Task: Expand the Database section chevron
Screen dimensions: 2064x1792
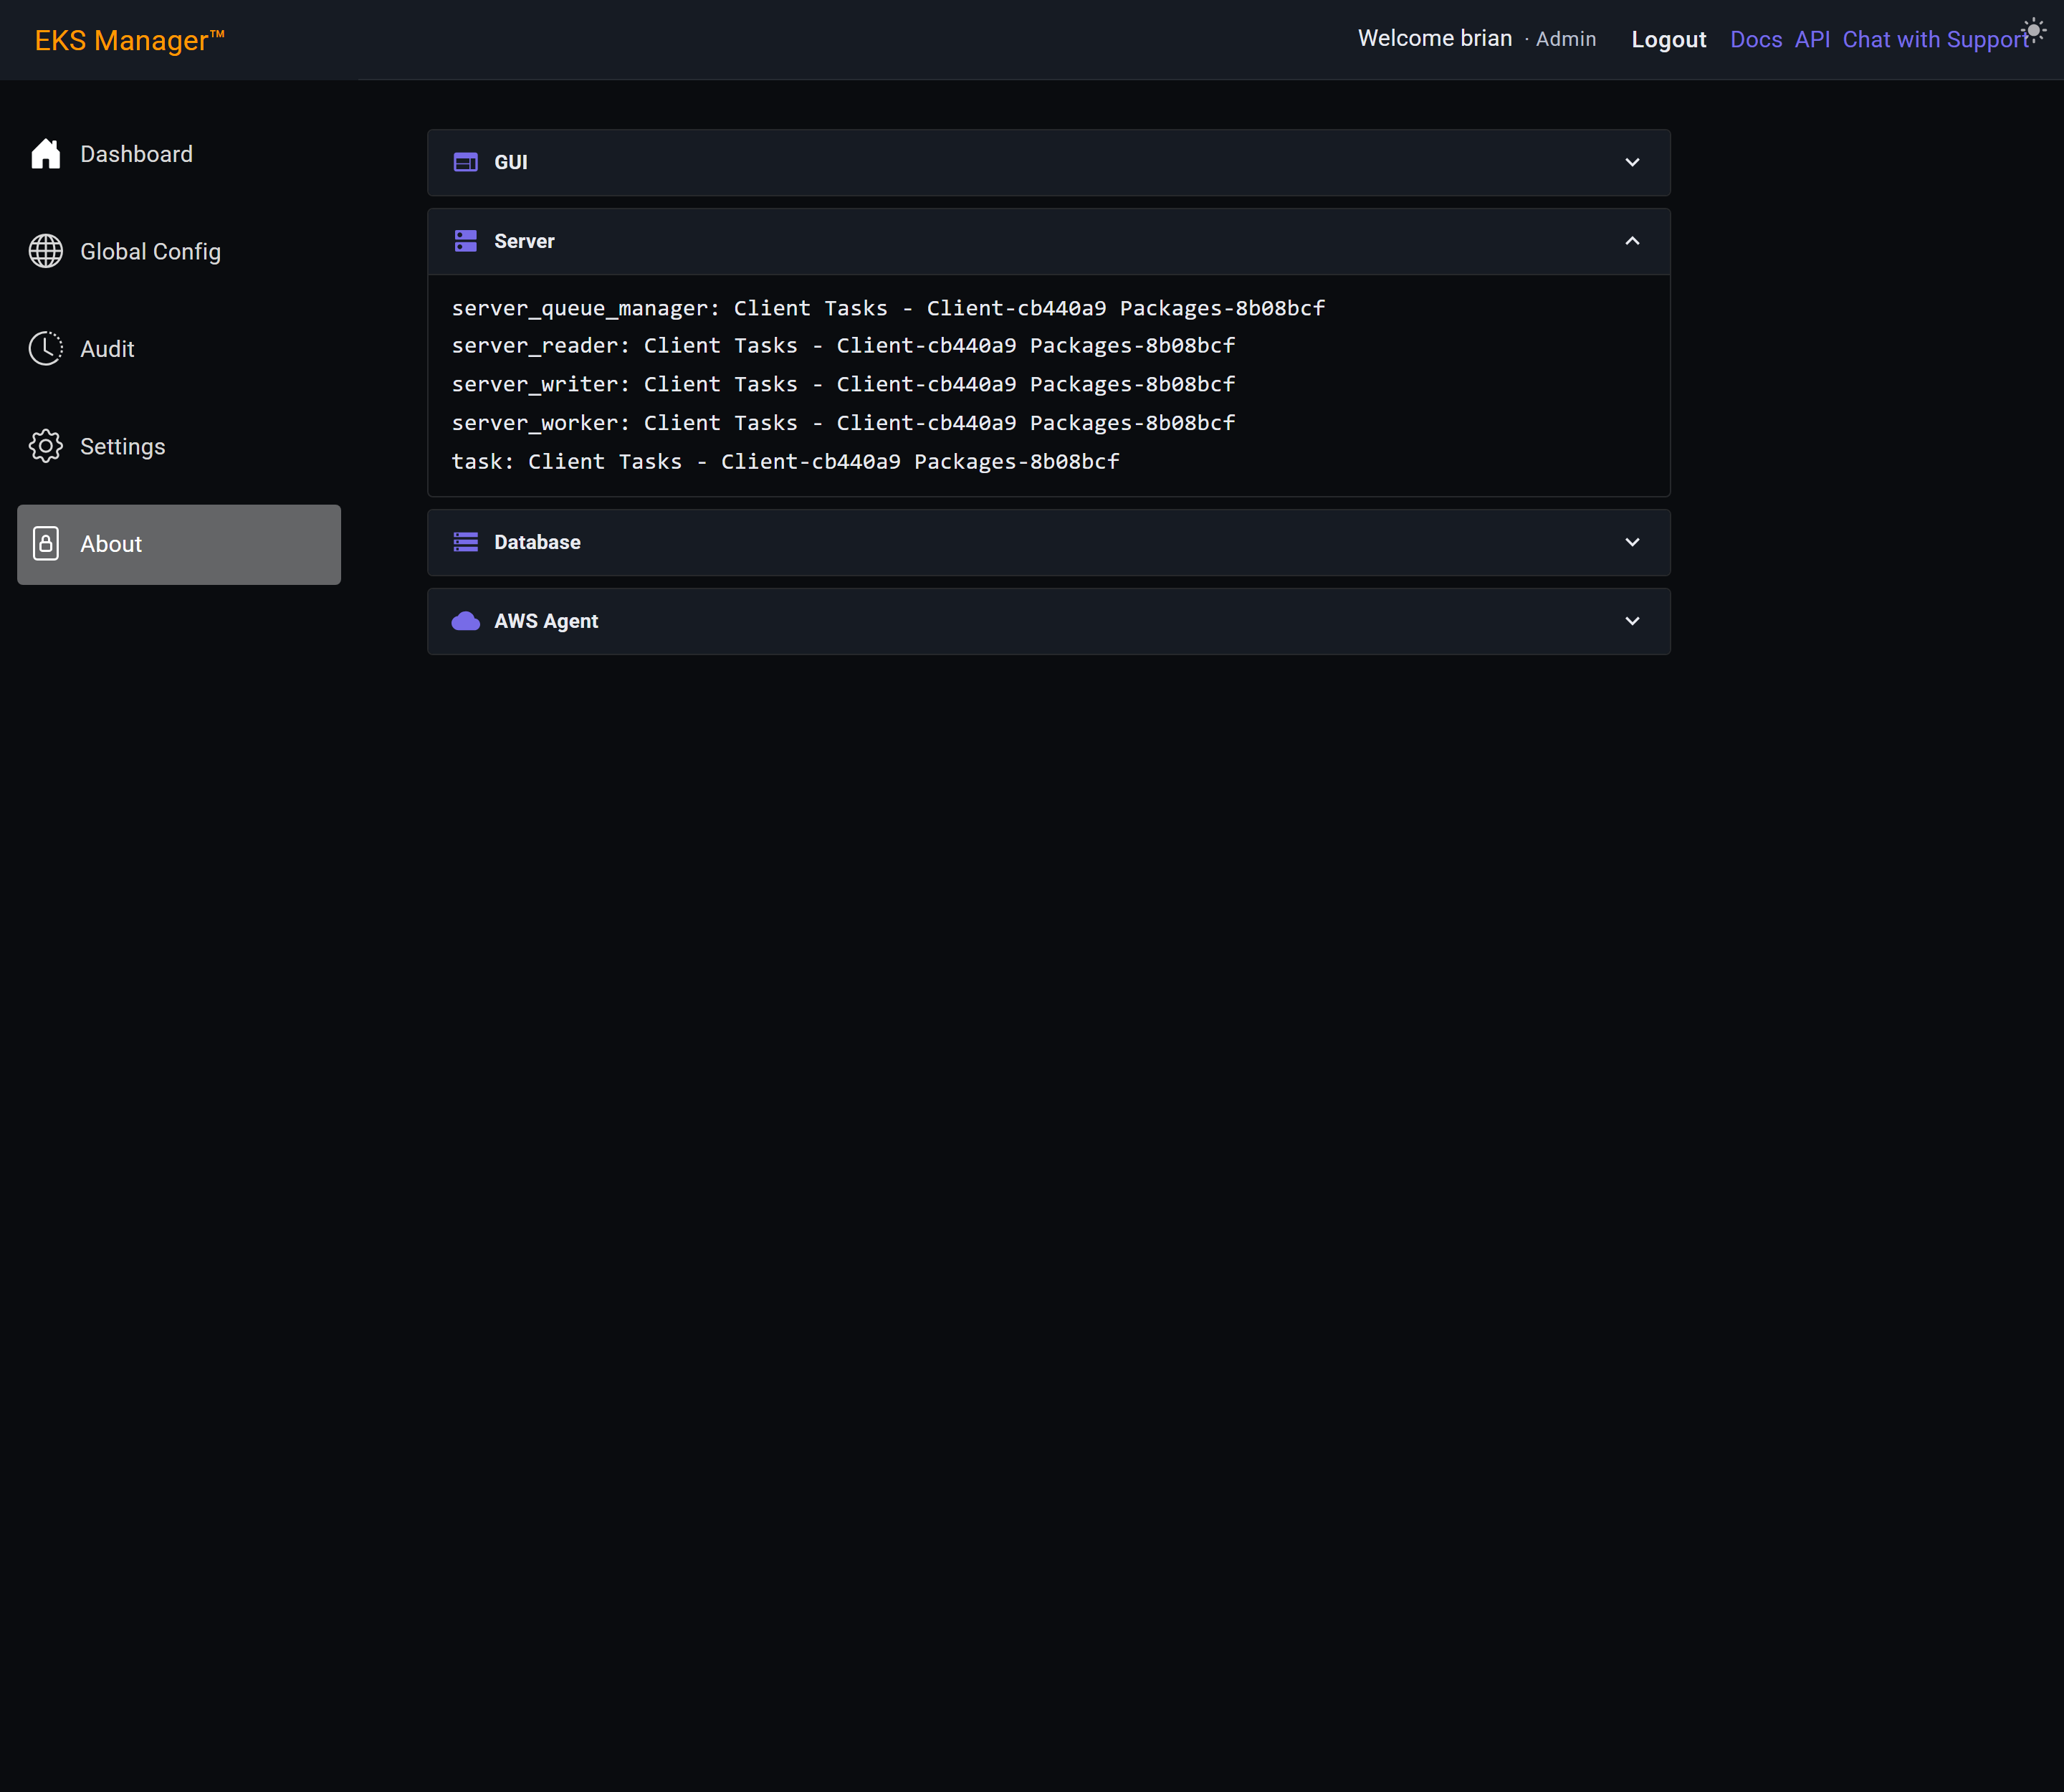Action: (x=1632, y=542)
